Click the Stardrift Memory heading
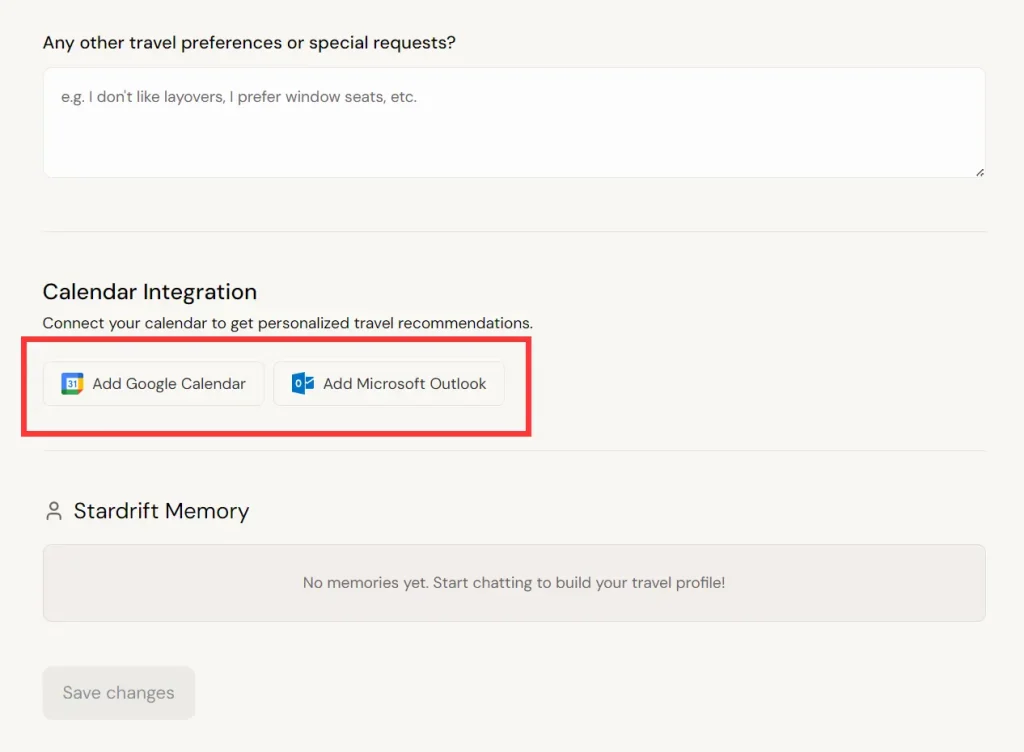Screen dimensions: 1024x752 pyautogui.click(x=161, y=511)
